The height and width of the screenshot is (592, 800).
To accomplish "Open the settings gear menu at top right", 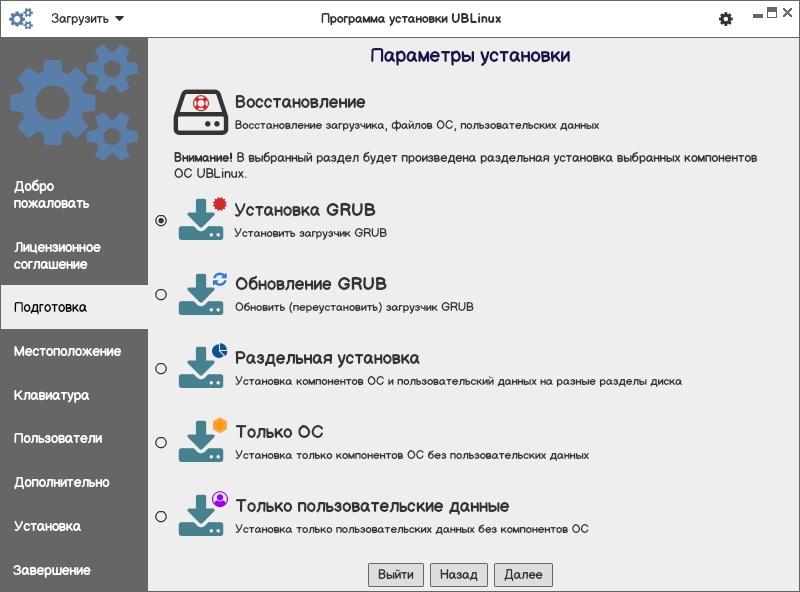I will 726,19.
